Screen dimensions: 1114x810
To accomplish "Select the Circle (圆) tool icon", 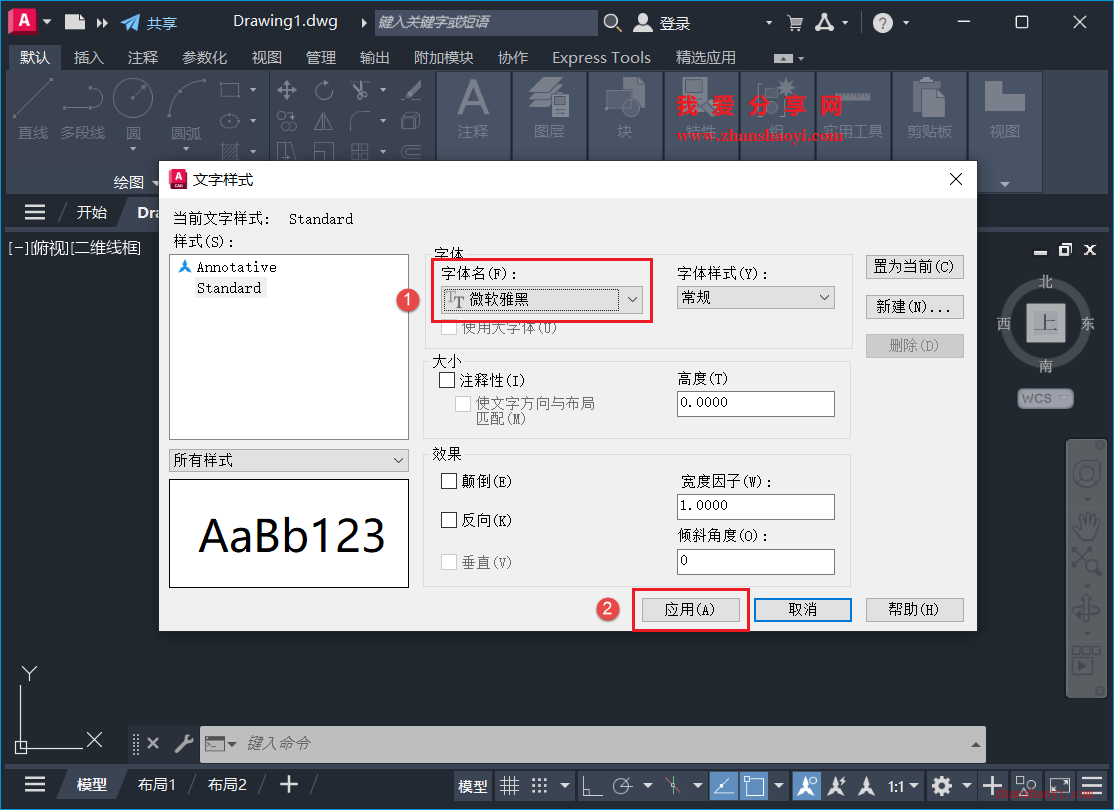I will (x=133, y=98).
